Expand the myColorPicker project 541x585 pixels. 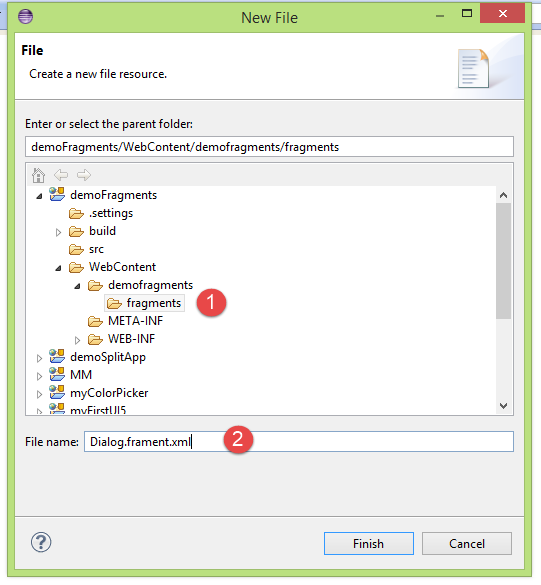click(x=39, y=394)
